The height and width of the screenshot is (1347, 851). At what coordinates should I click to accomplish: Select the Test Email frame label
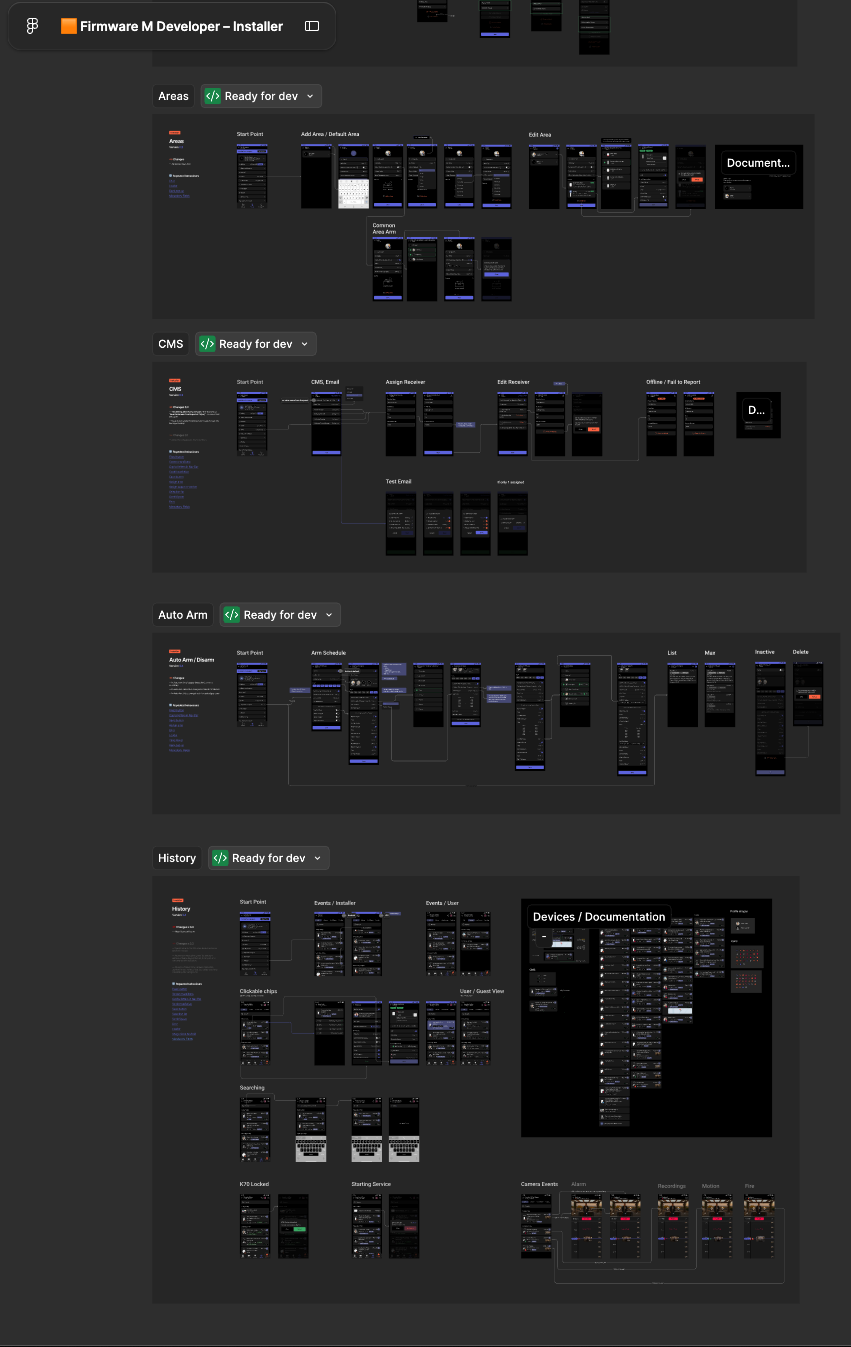coord(399,482)
